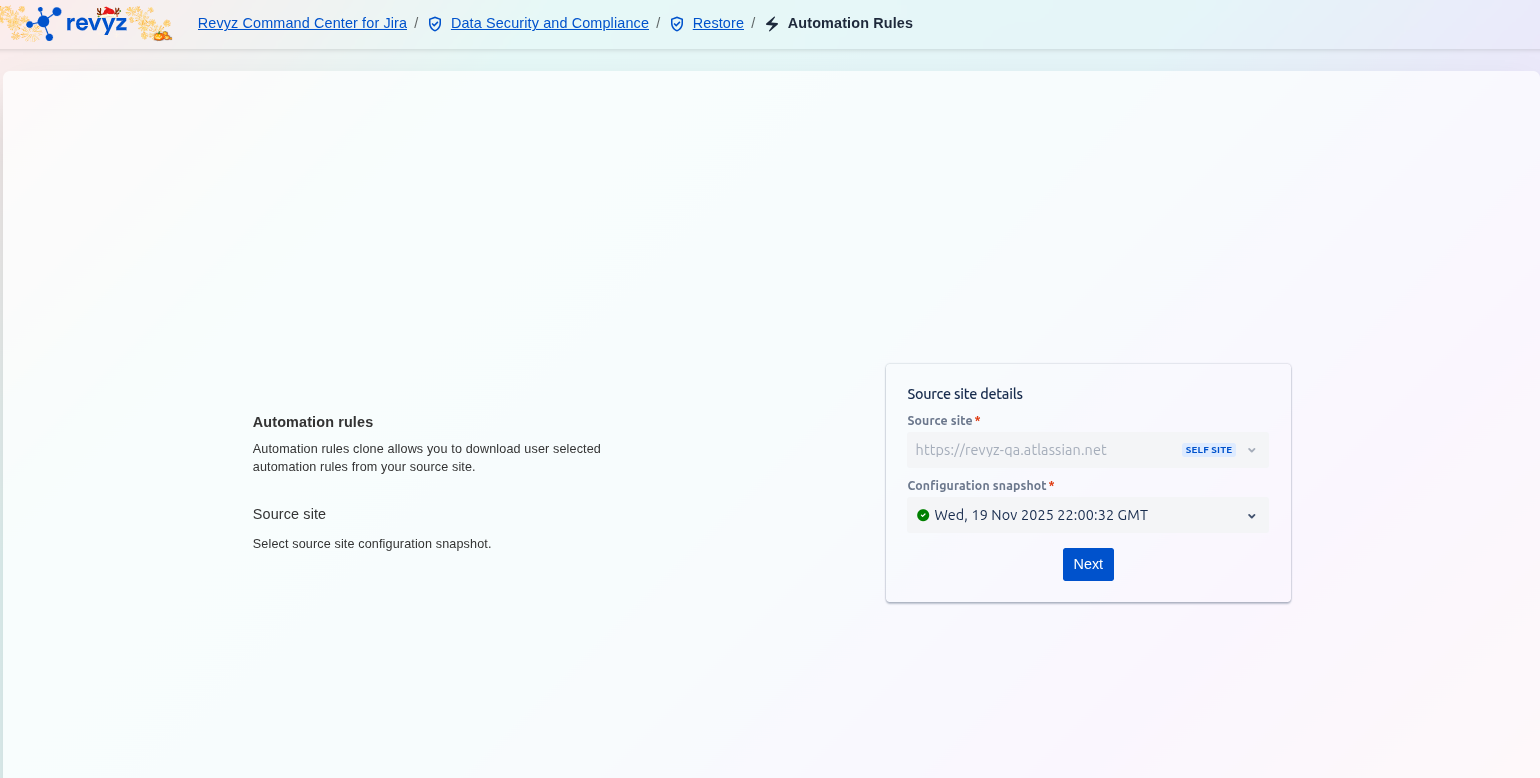The image size is (1540, 778).
Task: Click the revyz-qa.atlassian.net source site field
Action: [1010, 450]
